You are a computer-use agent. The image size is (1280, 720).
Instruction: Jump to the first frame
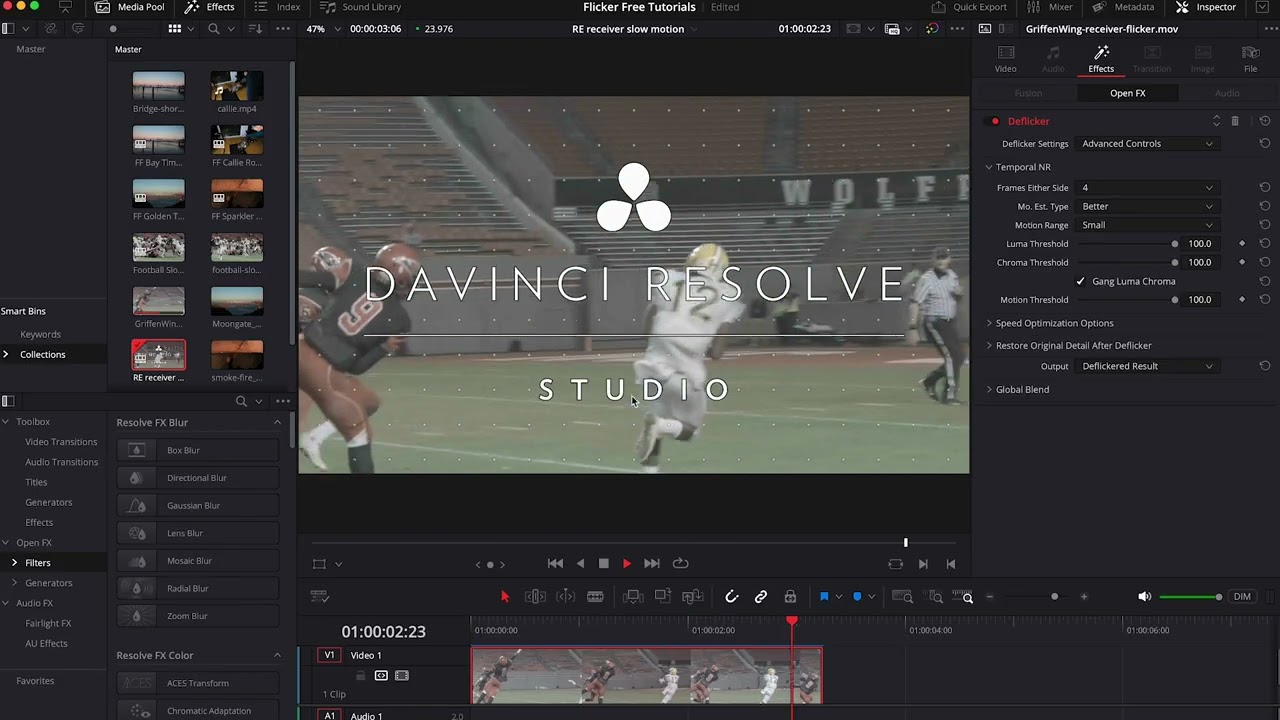[x=555, y=564]
